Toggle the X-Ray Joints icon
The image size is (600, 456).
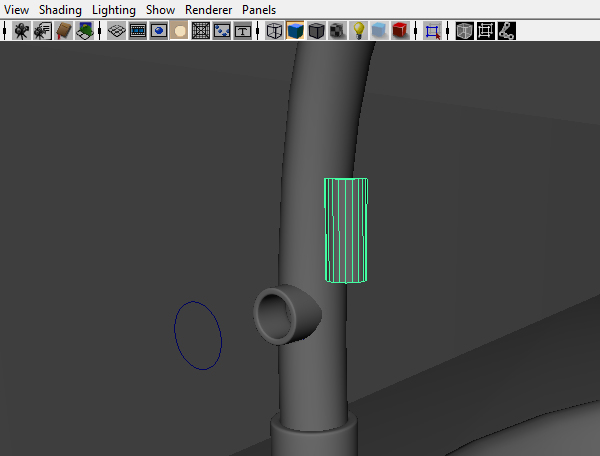click(x=507, y=31)
